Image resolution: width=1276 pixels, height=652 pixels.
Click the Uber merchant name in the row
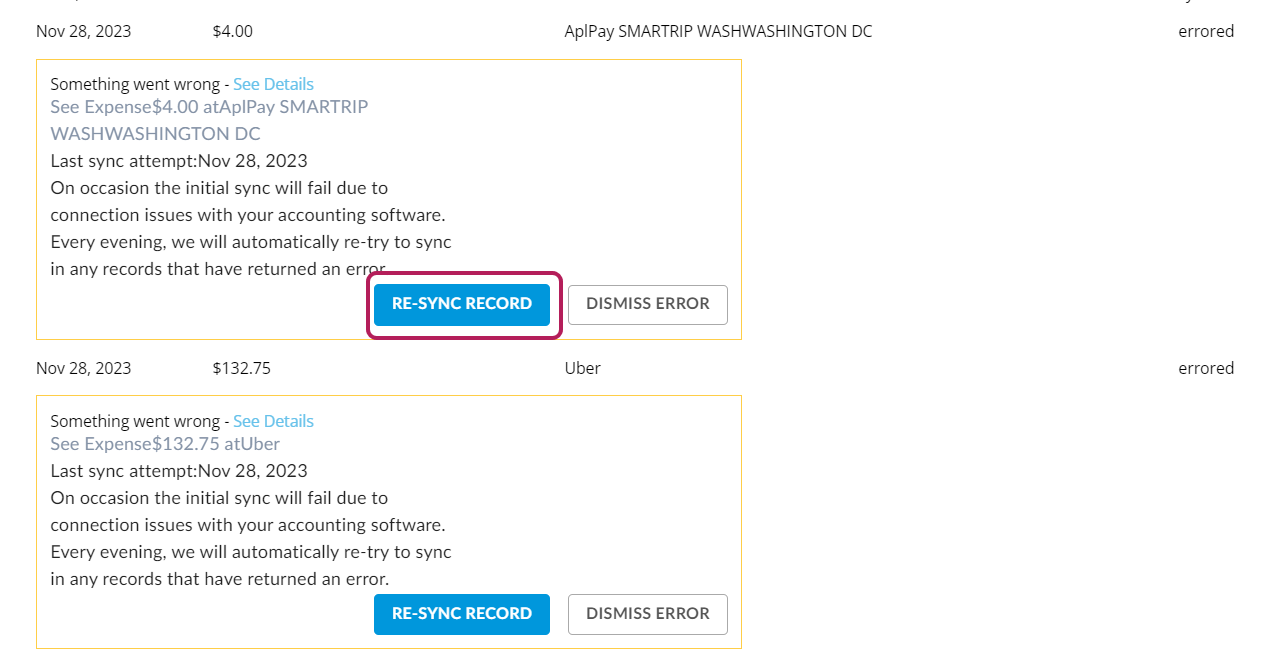582,368
